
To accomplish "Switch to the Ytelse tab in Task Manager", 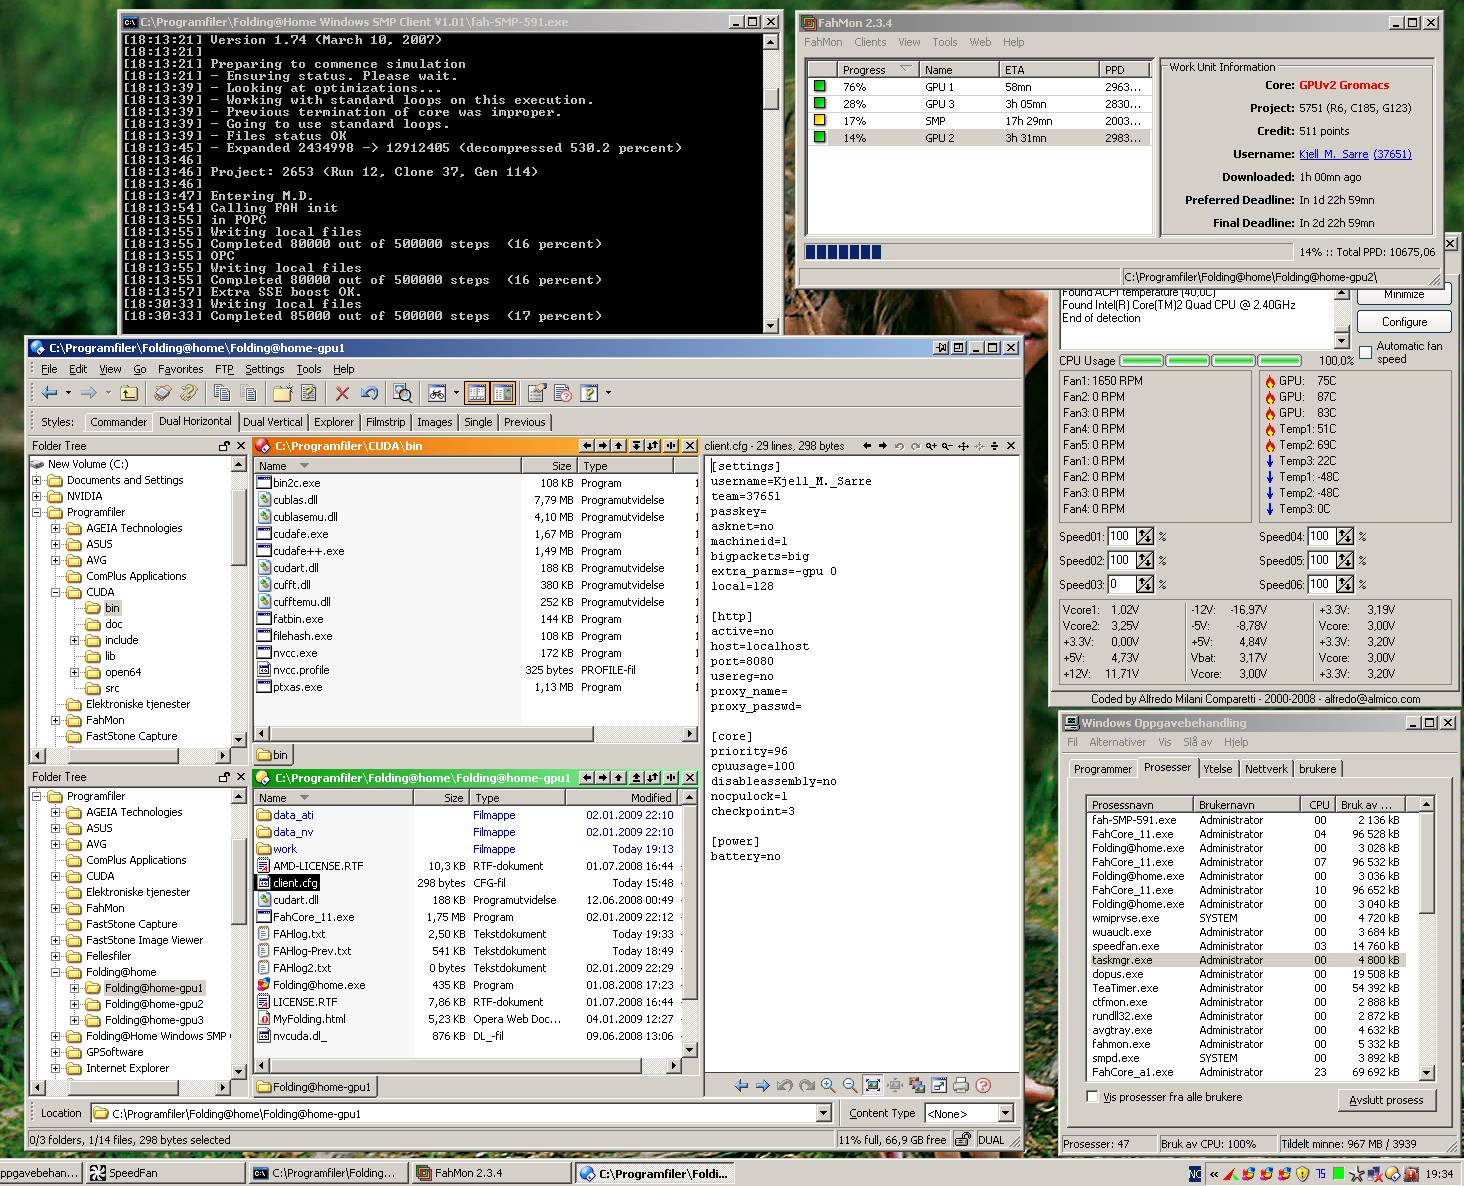I will [x=1218, y=769].
